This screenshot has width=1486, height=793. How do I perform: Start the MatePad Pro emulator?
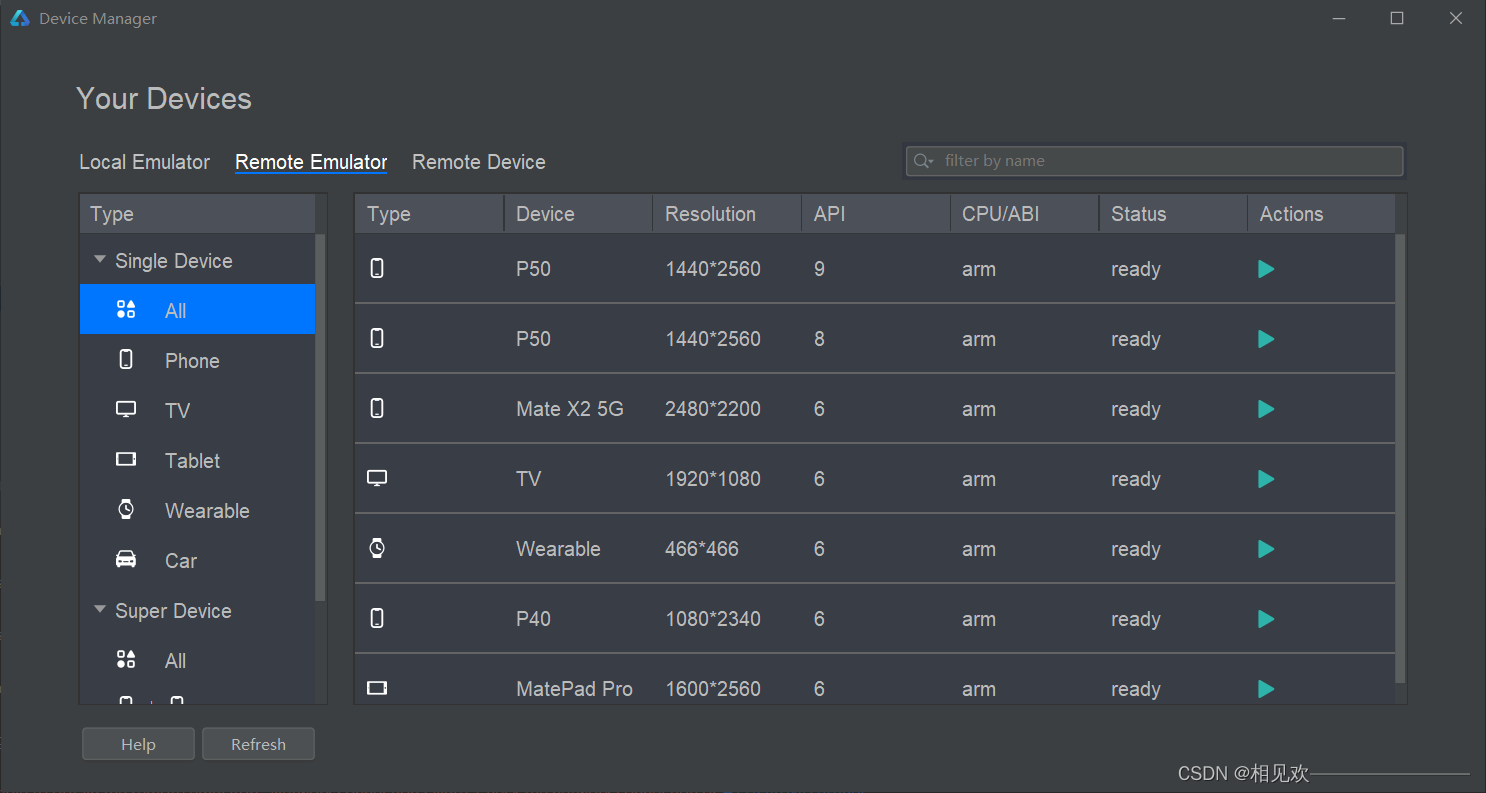pos(1266,689)
